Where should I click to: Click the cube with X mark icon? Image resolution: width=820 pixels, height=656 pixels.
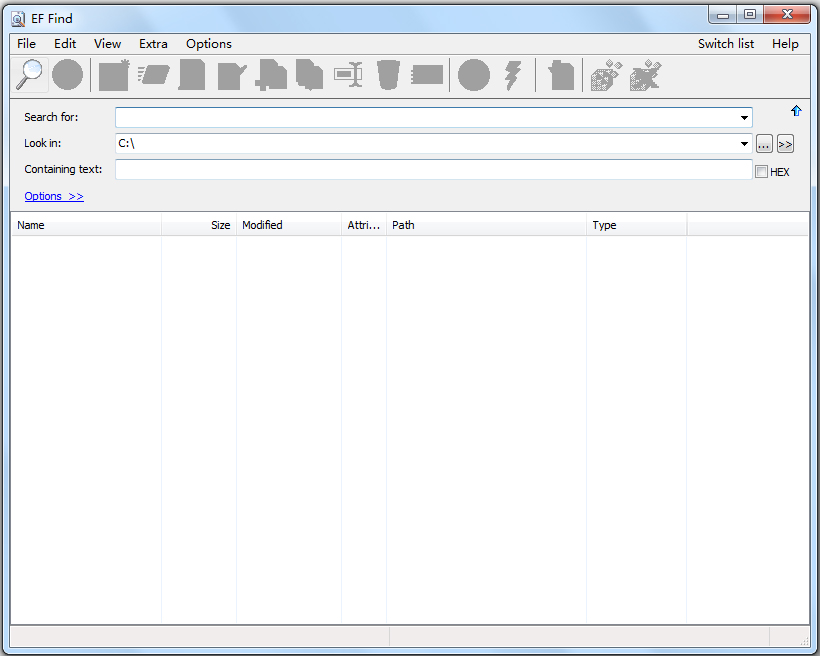[646, 75]
